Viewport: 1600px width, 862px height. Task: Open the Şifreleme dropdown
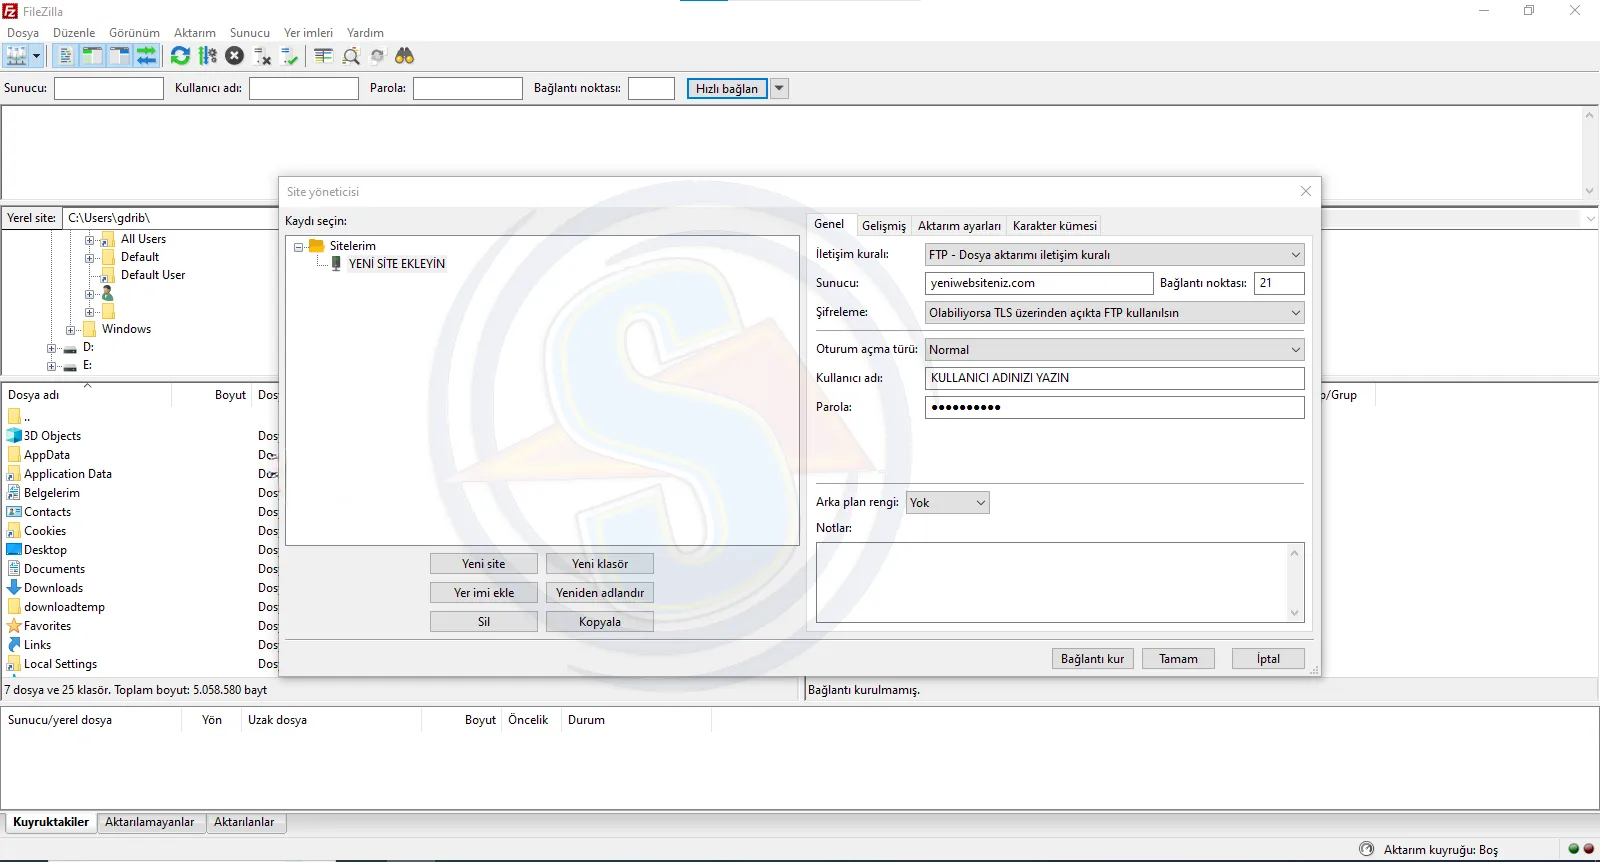point(1114,313)
